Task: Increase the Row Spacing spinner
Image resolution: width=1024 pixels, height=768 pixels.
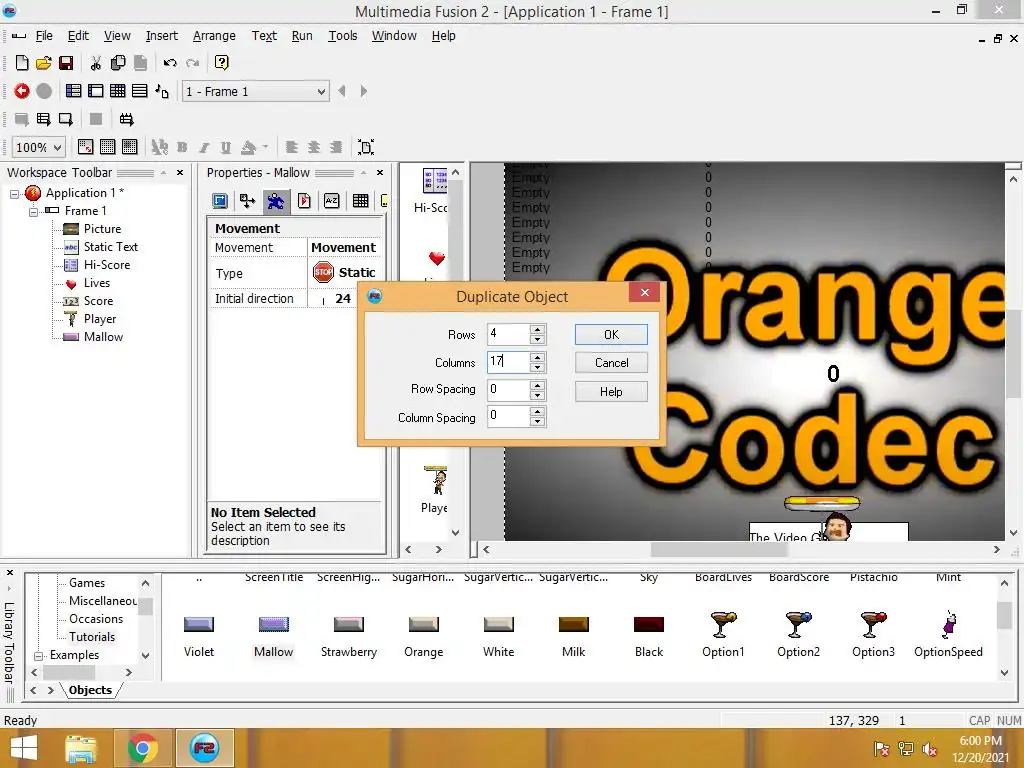Action: click(537, 386)
